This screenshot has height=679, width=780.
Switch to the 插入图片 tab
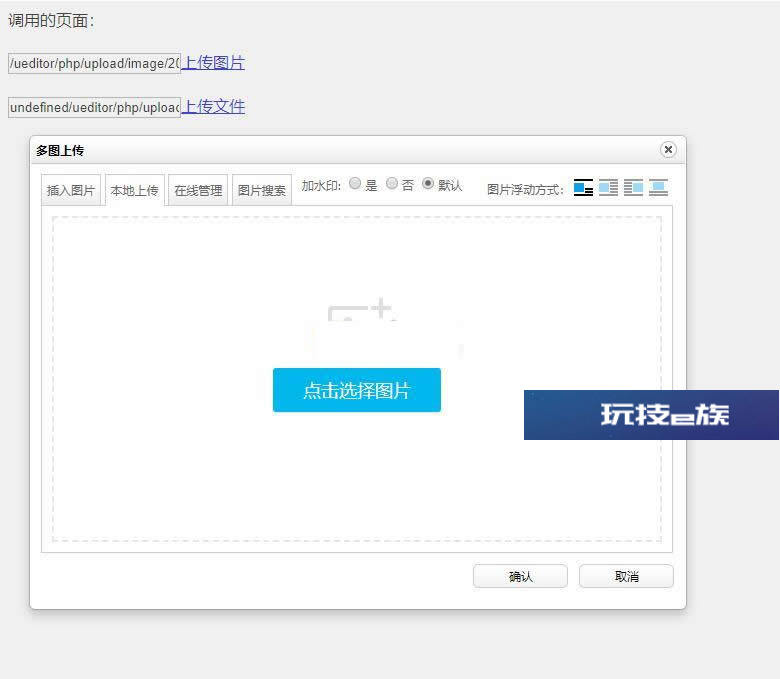[71, 190]
